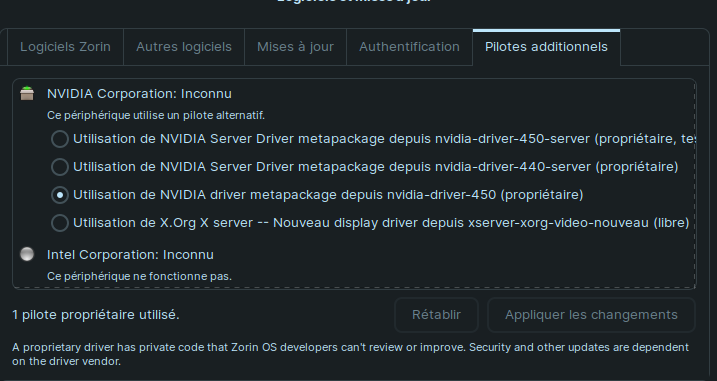Click the Rétablir button
The image size is (717, 381).
(x=436, y=315)
